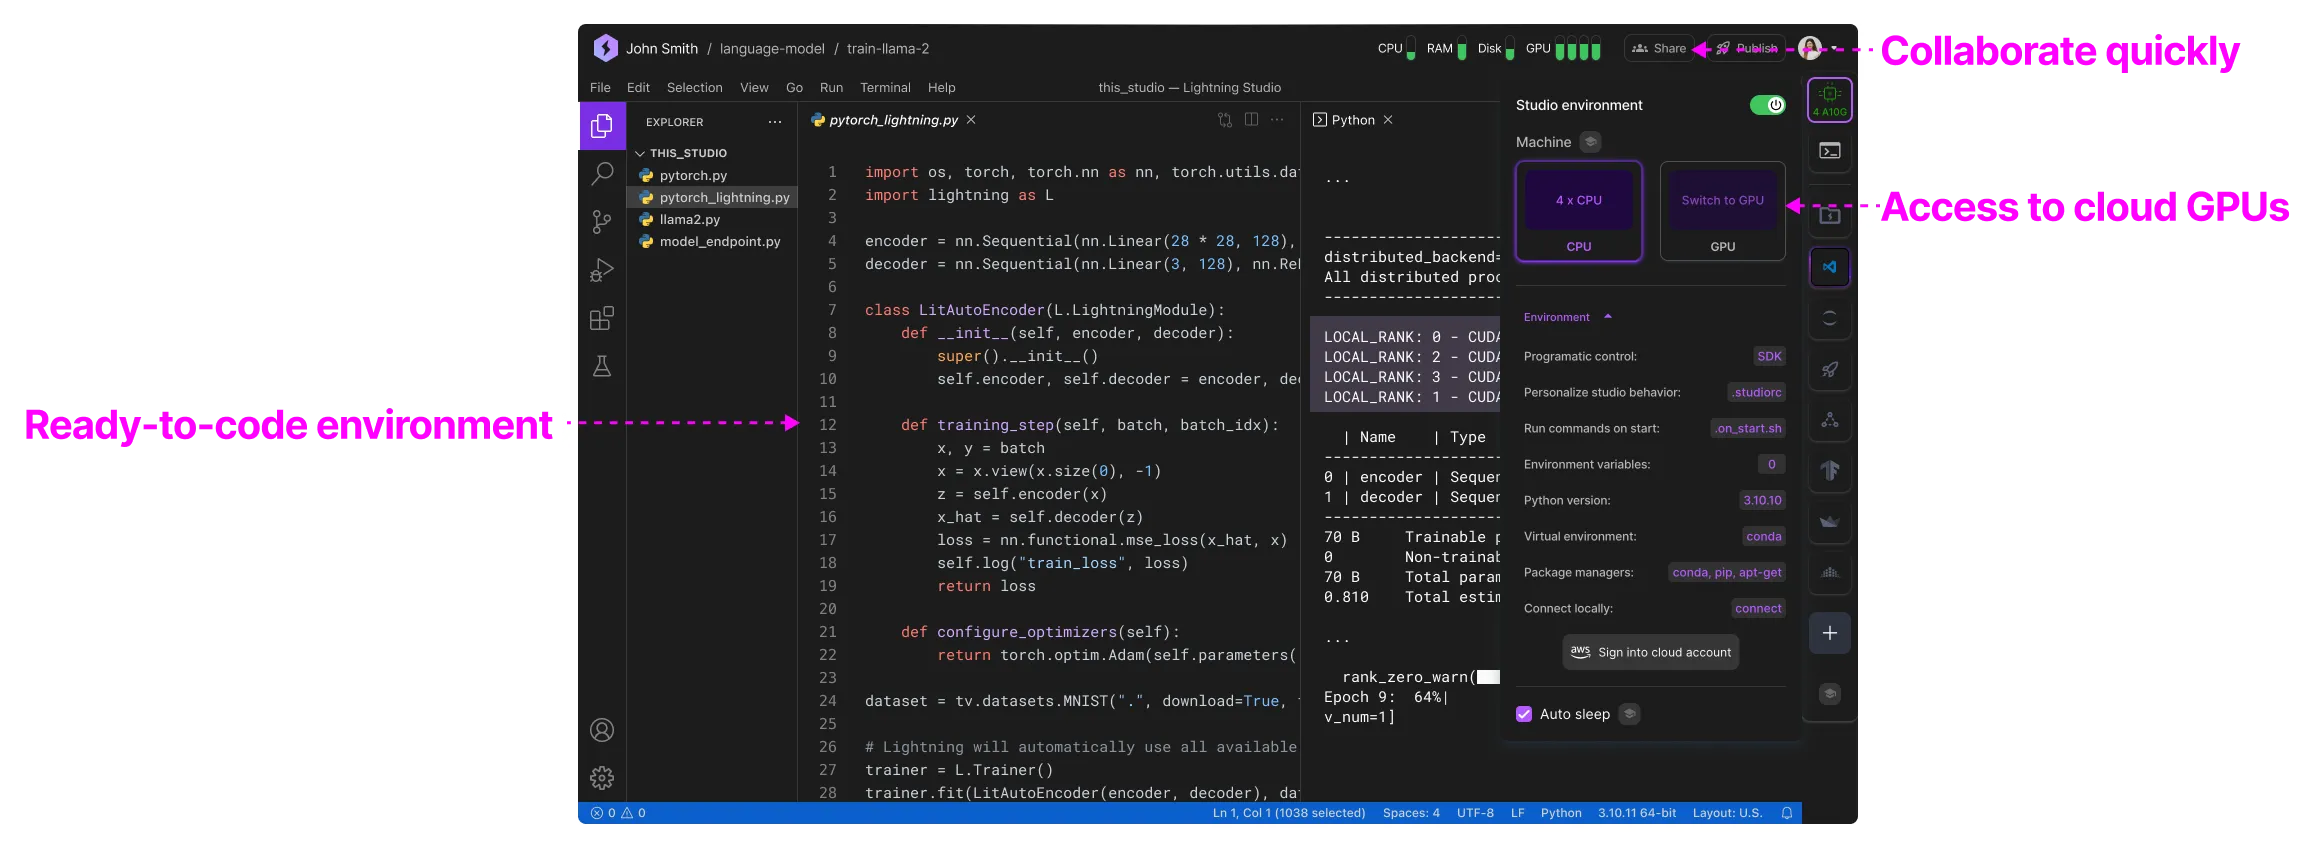Open Explorer more actions ellipsis
The width and height of the screenshot is (2315, 848).
pyautogui.click(x=775, y=122)
